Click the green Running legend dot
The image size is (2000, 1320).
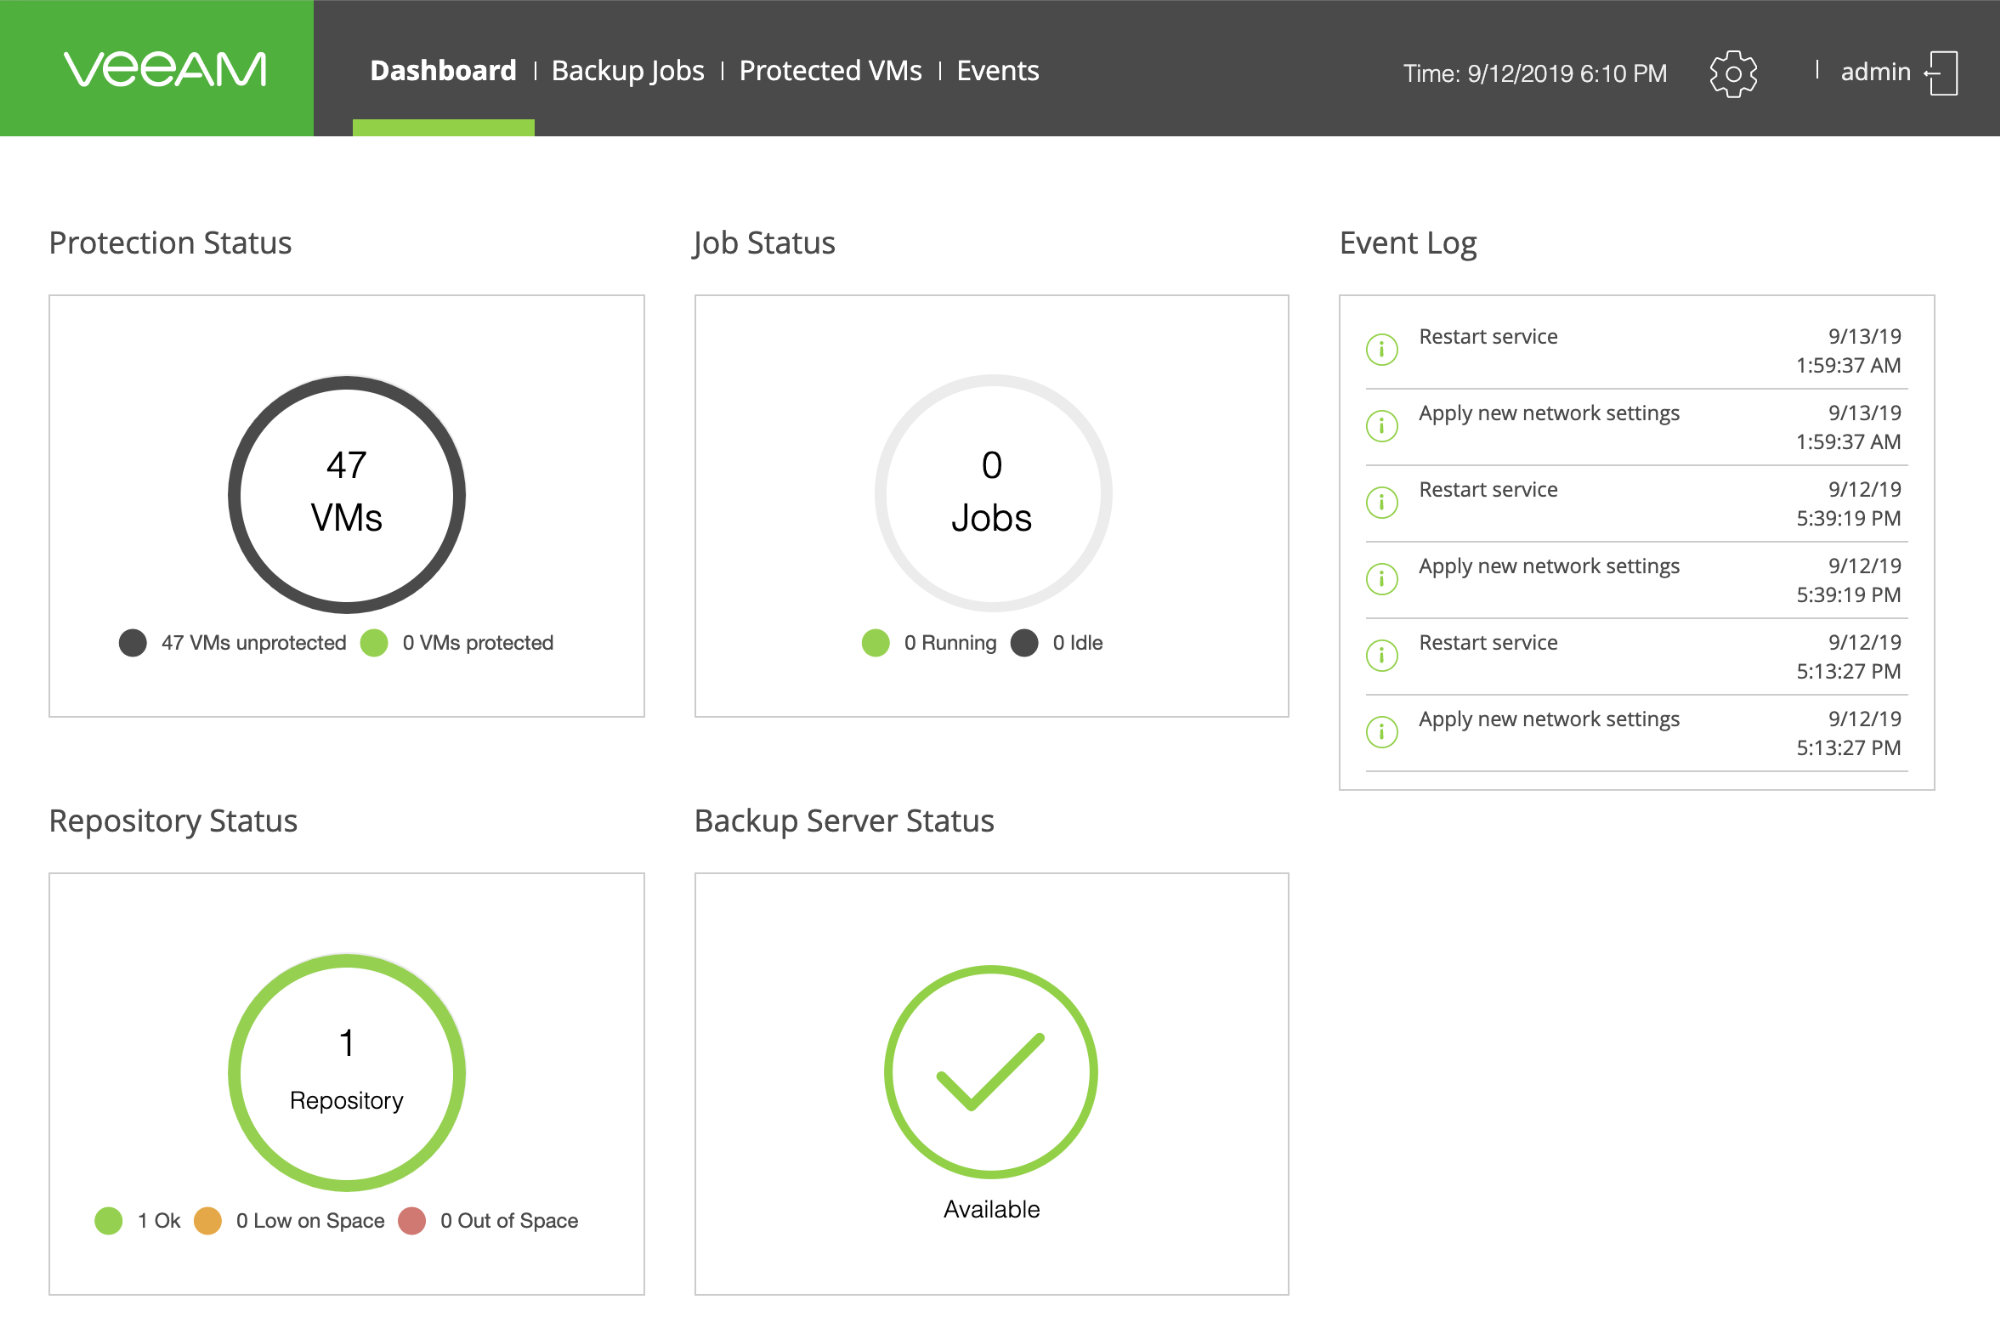click(875, 642)
